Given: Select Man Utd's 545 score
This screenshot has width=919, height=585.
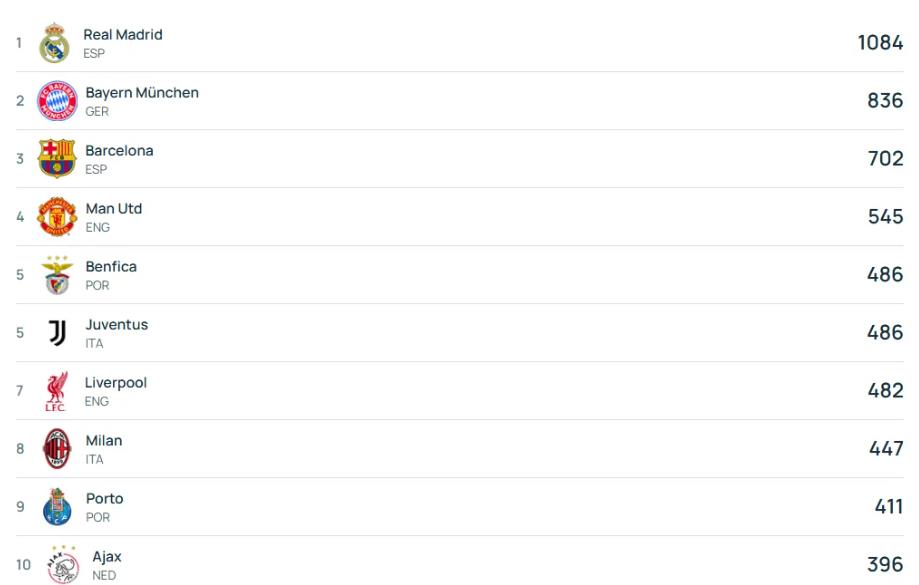Looking at the screenshot, I should (885, 217).
